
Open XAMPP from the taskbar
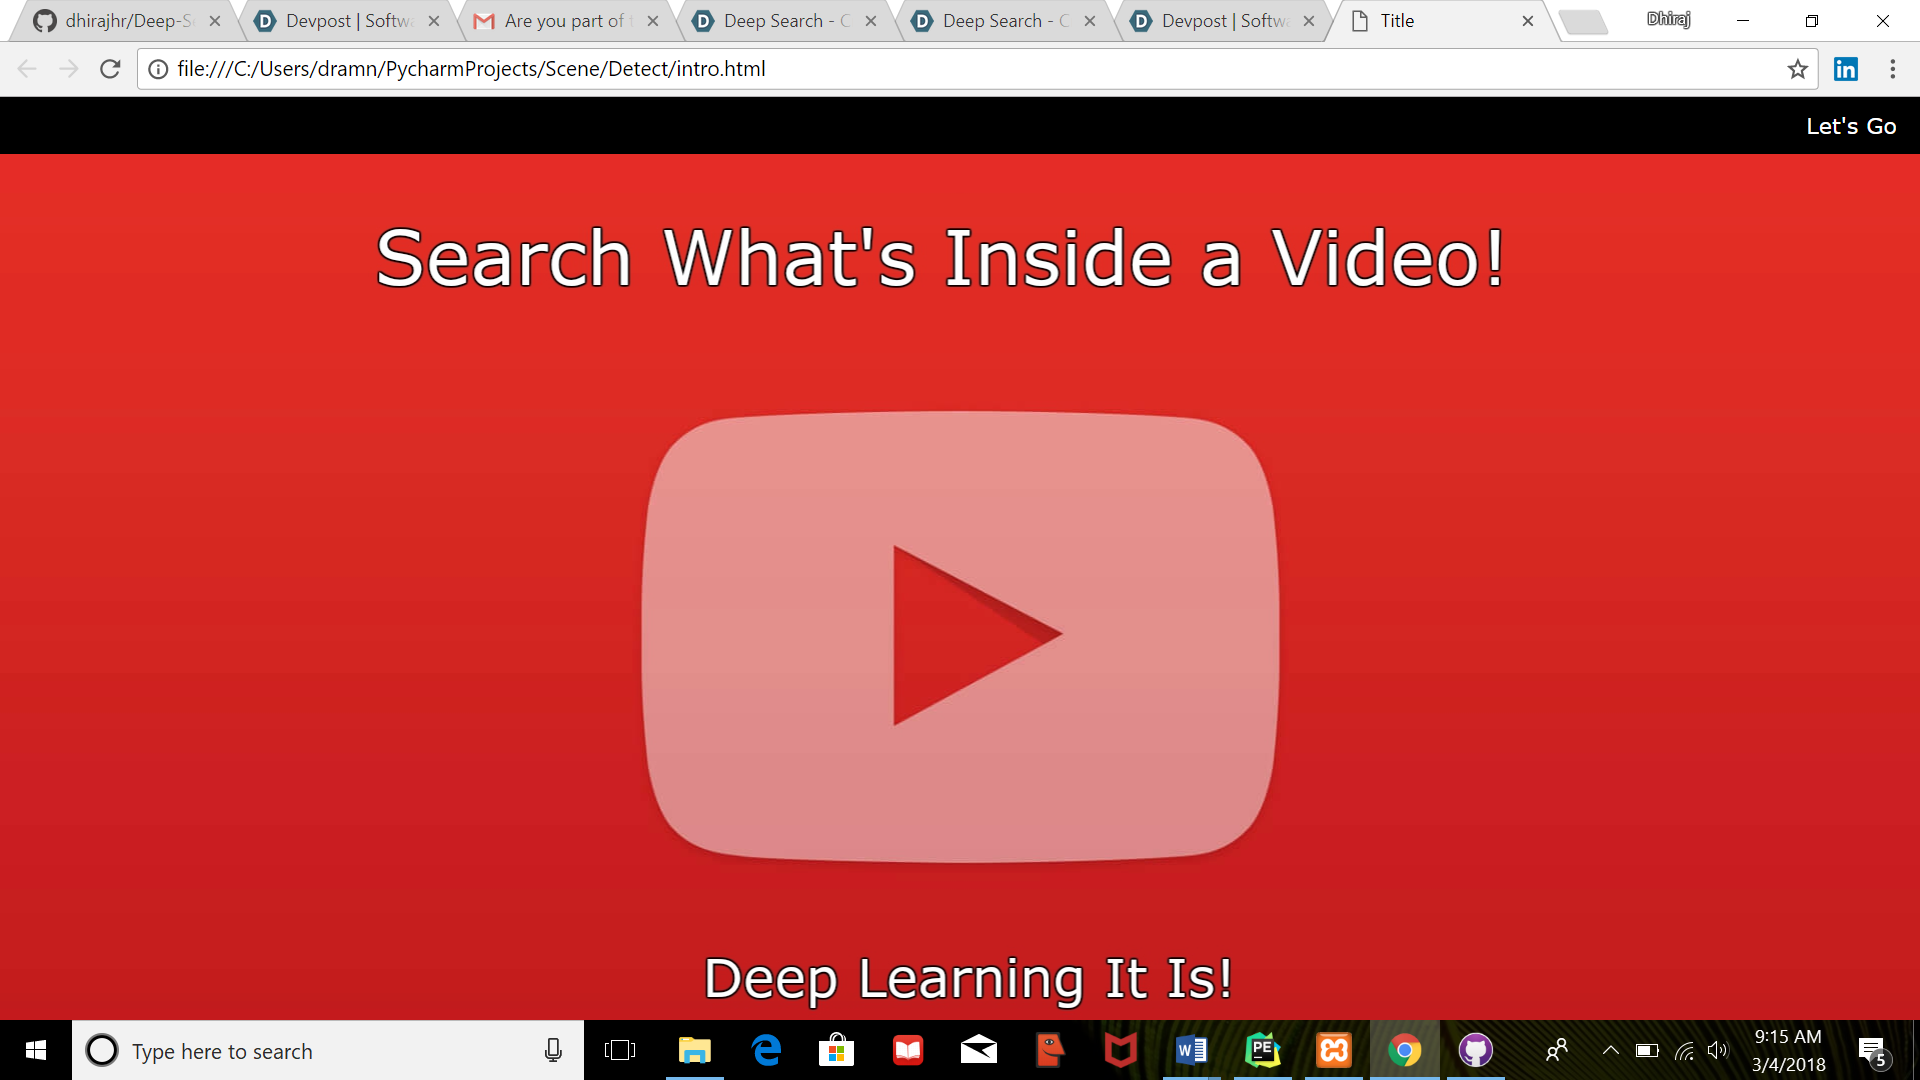click(x=1333, y=1050)
